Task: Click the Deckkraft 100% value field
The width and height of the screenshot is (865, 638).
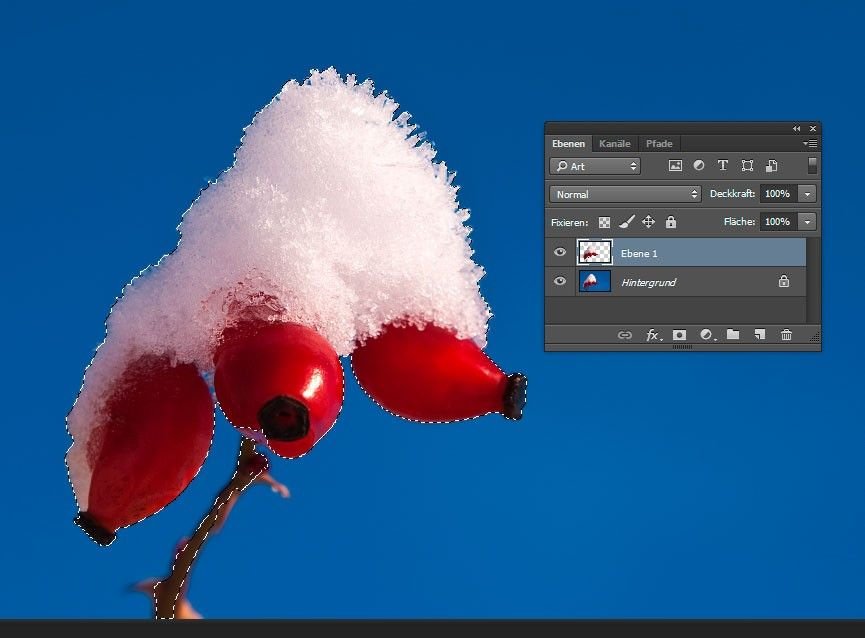Action: (778, 194)
